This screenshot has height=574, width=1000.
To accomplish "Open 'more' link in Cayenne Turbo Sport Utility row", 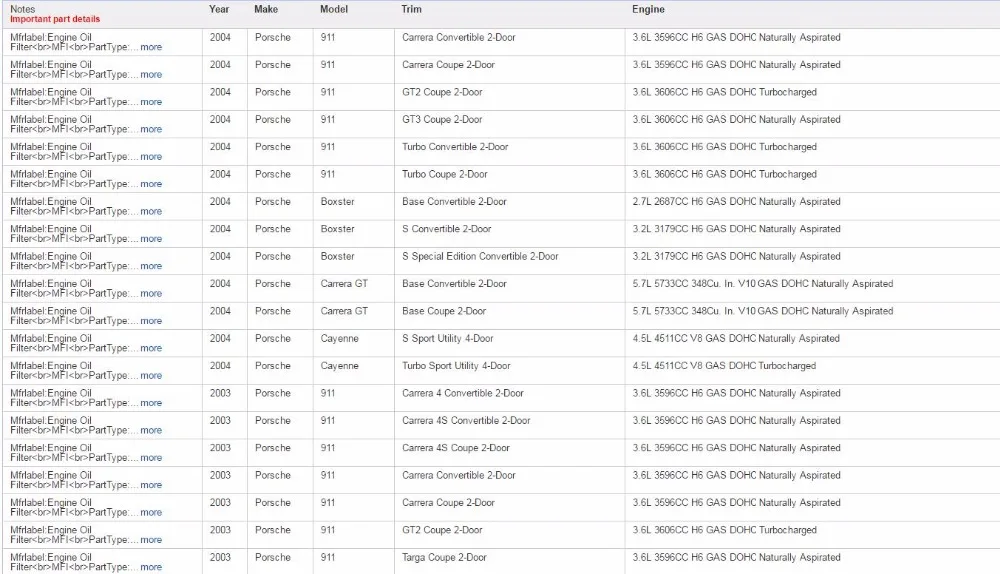I will click(x=151, y=376).
